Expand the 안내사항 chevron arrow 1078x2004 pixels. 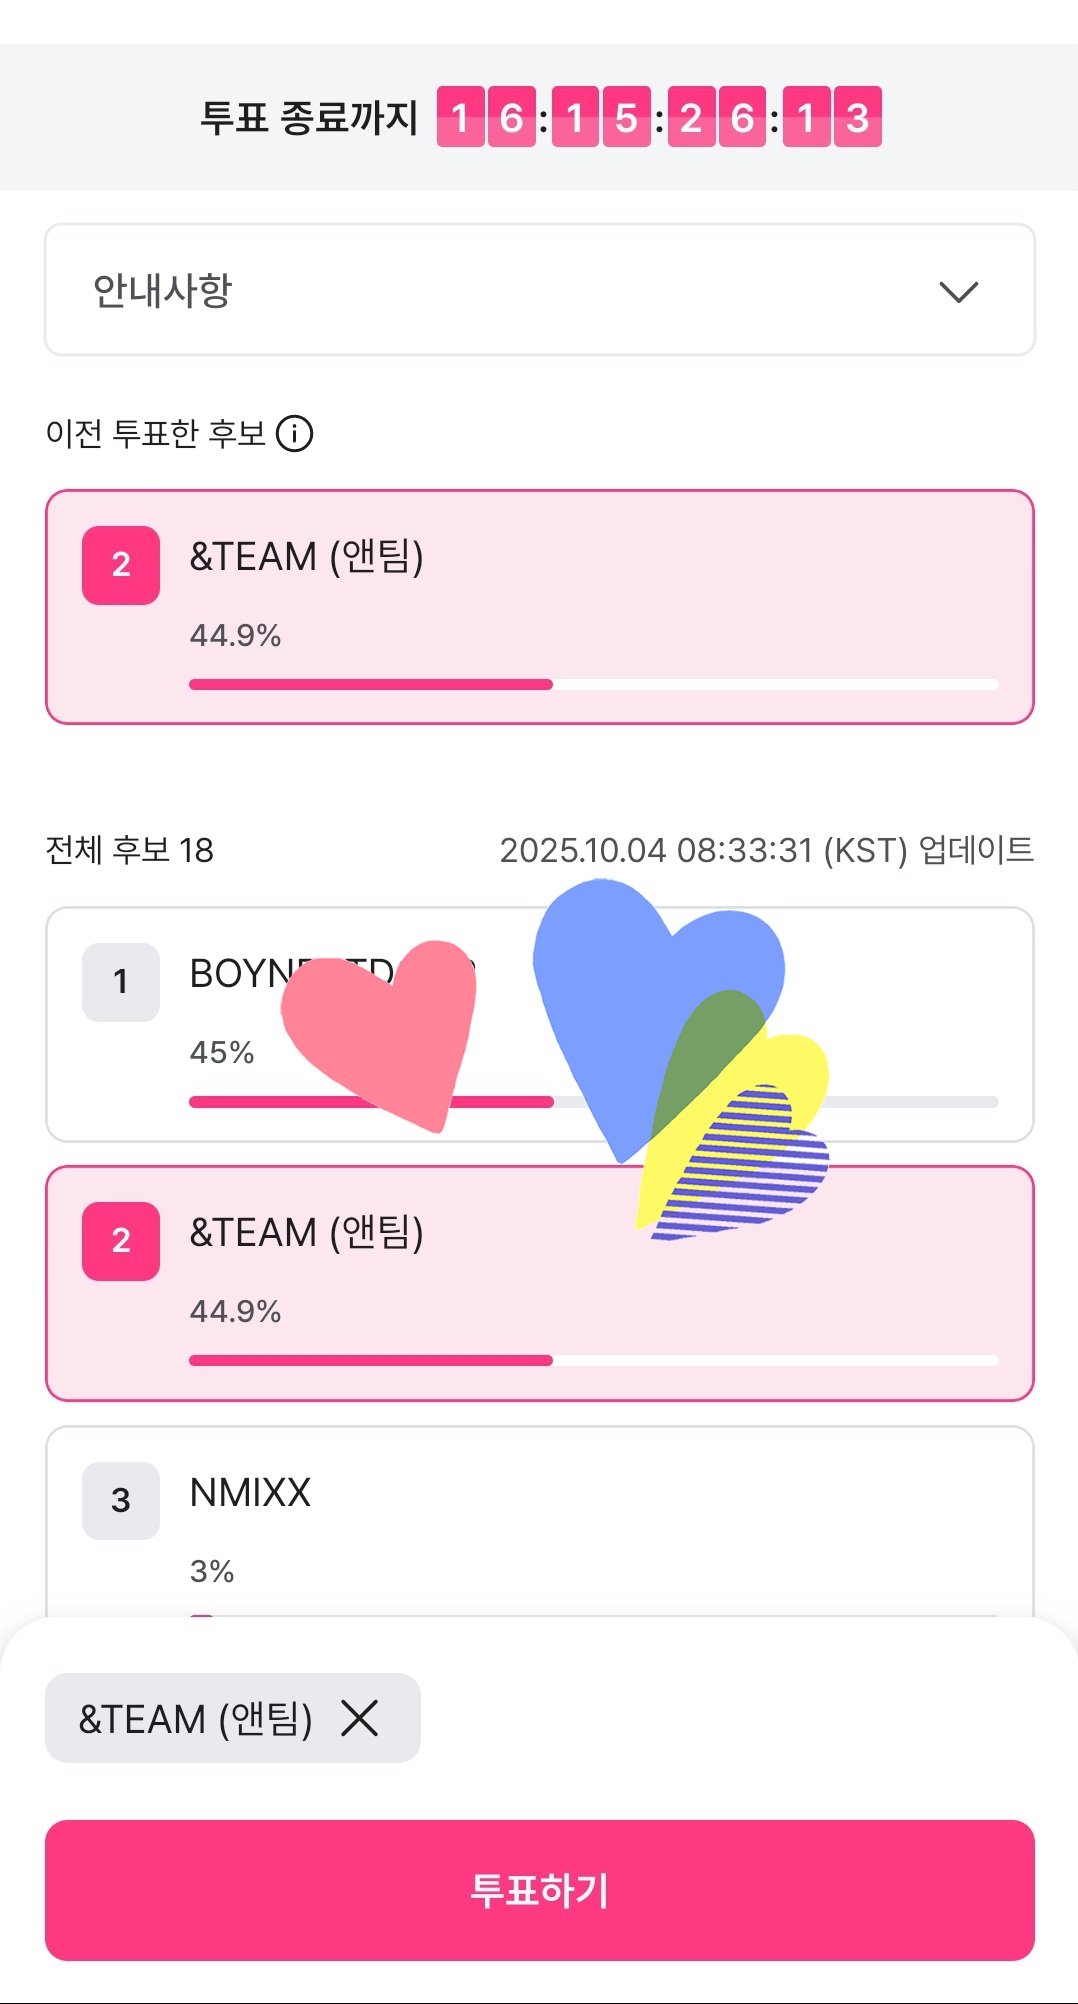958,291
